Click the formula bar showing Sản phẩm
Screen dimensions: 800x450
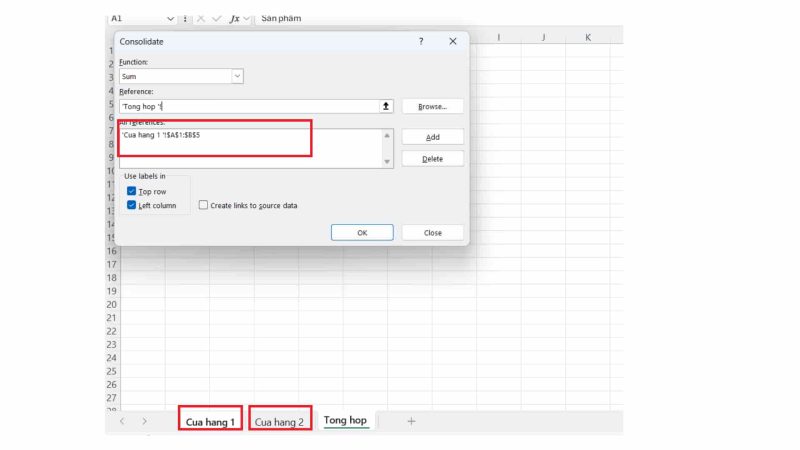(x=439, y=18)
